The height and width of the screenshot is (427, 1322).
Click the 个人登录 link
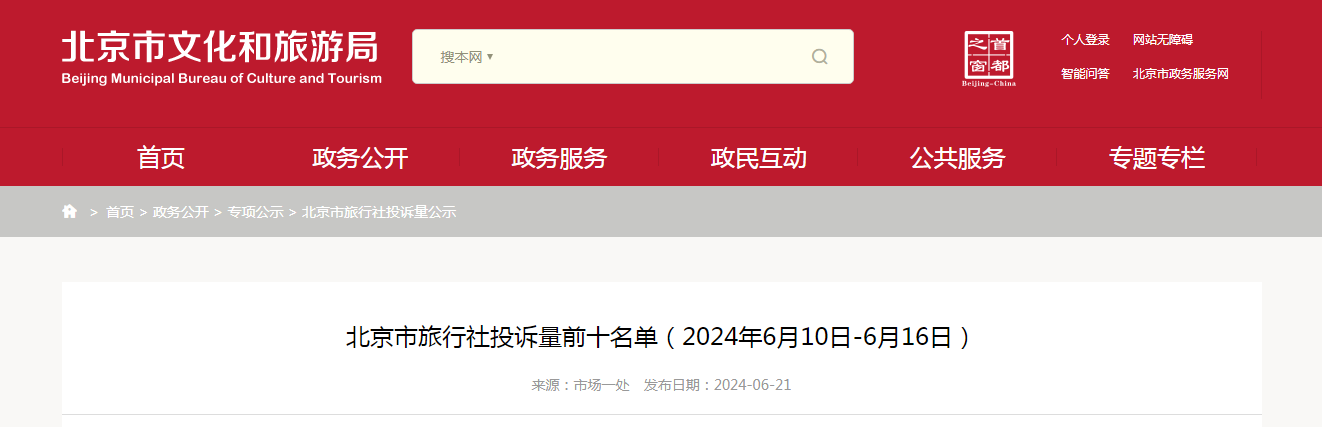pos(1085,40)
